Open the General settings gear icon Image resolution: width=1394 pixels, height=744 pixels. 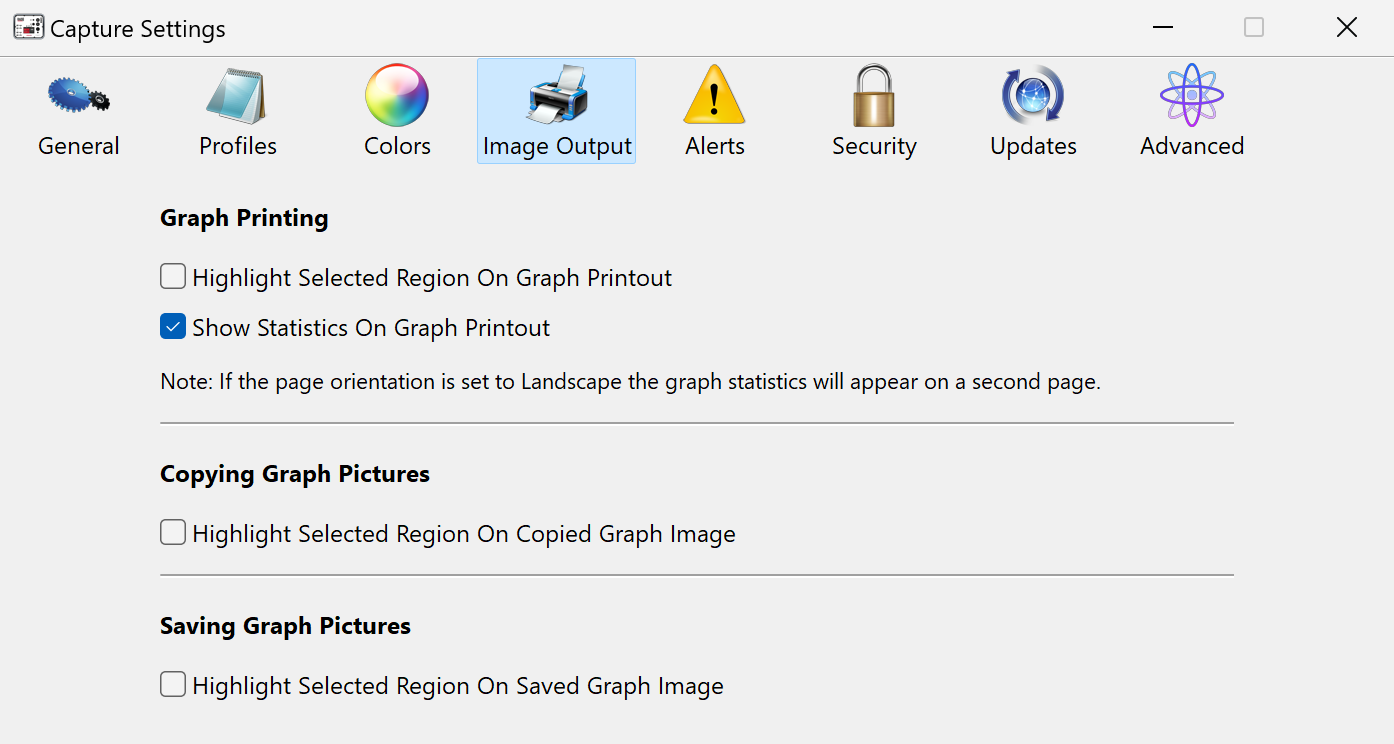(x=78, y=96)
